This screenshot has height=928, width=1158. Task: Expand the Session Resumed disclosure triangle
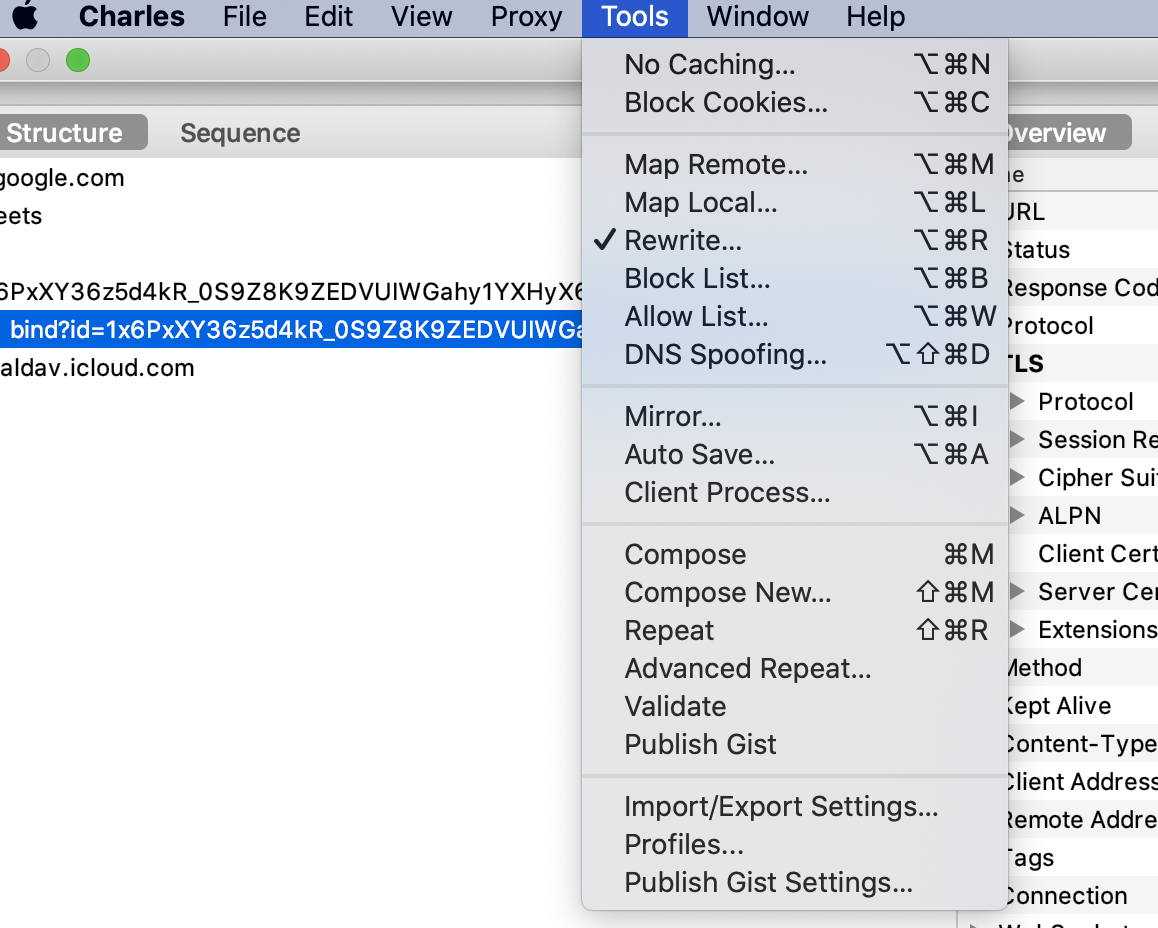click(x=1018, y=440)
